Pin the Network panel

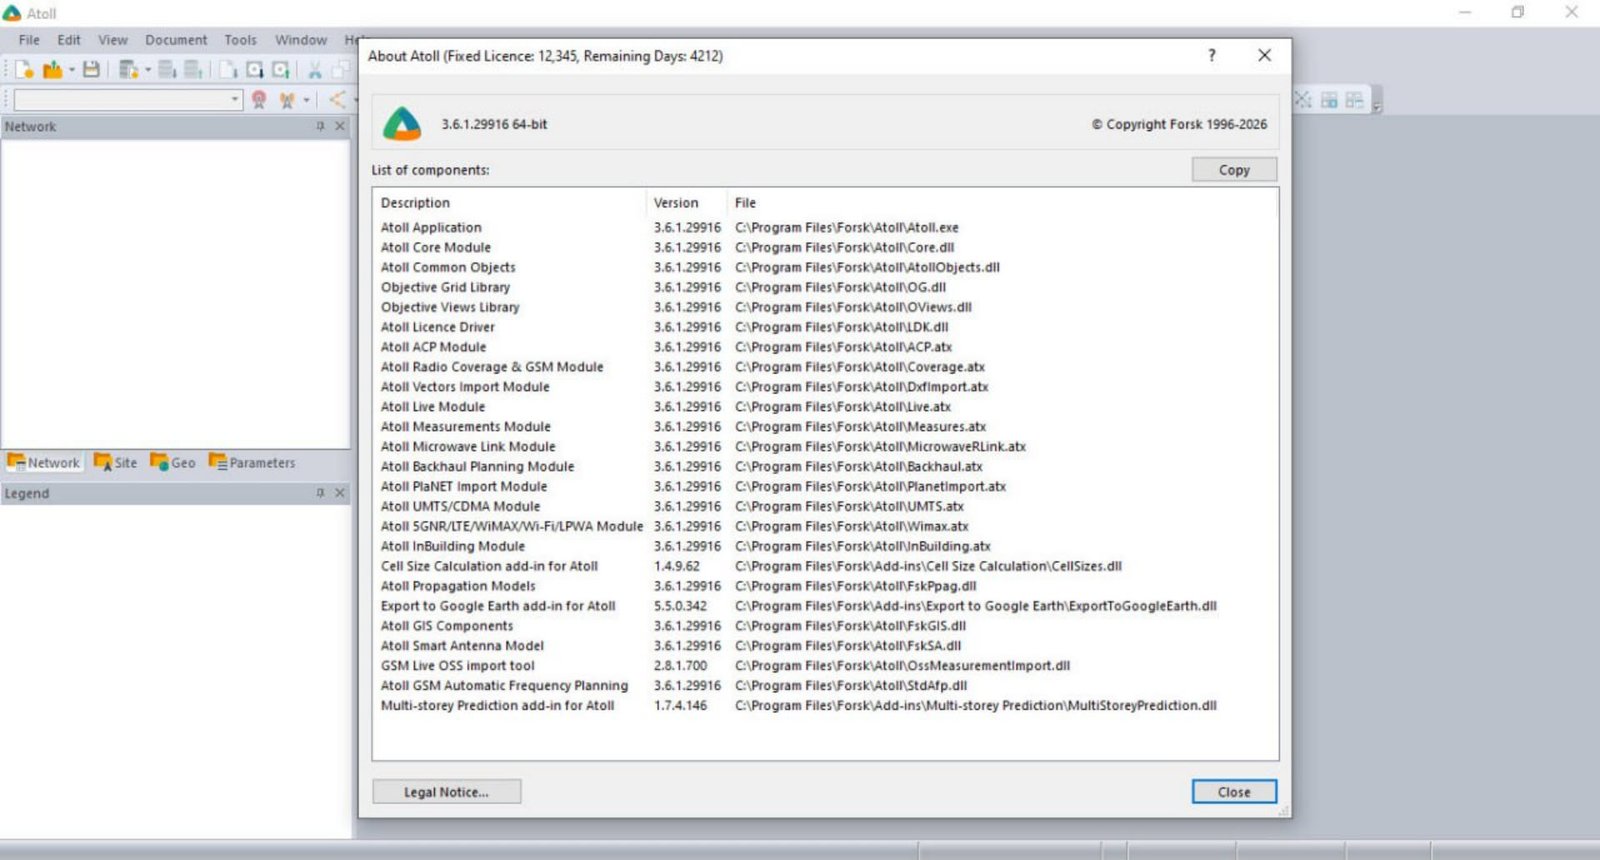(320, 126)
